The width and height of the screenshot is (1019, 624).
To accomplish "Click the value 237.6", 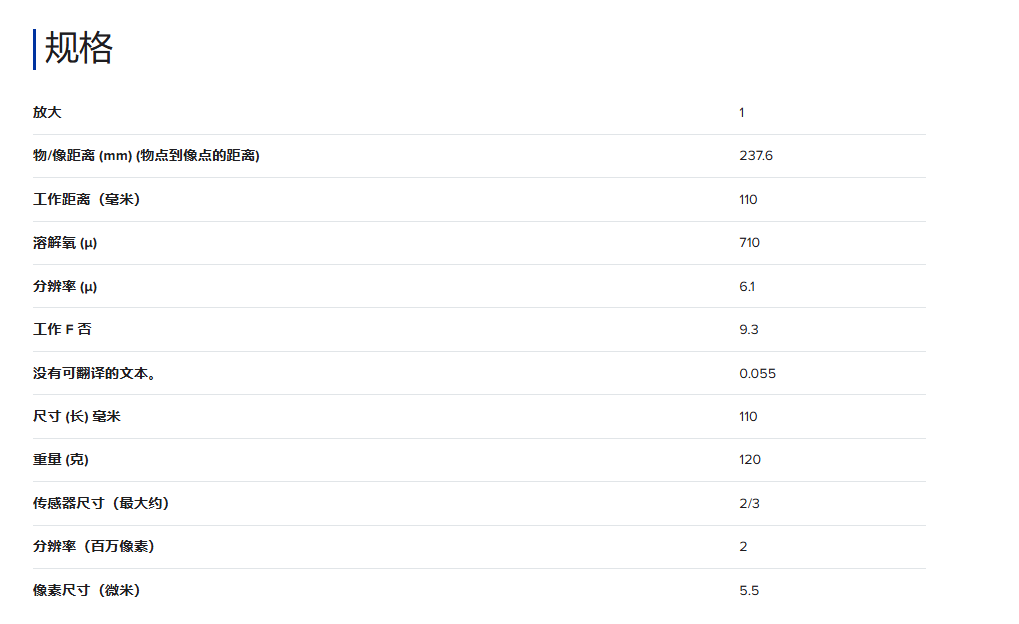I will (x=756, y=156).
